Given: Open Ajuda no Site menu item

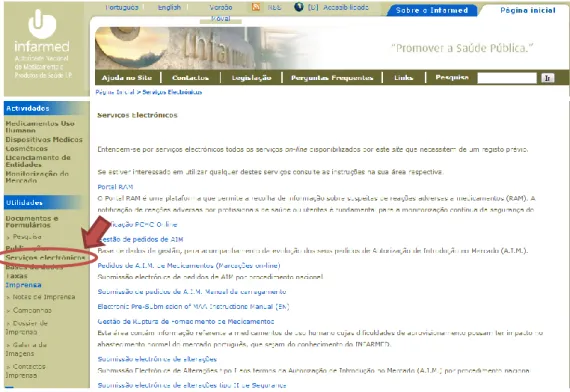Looking at the screenshot, I should pos(127,77).
